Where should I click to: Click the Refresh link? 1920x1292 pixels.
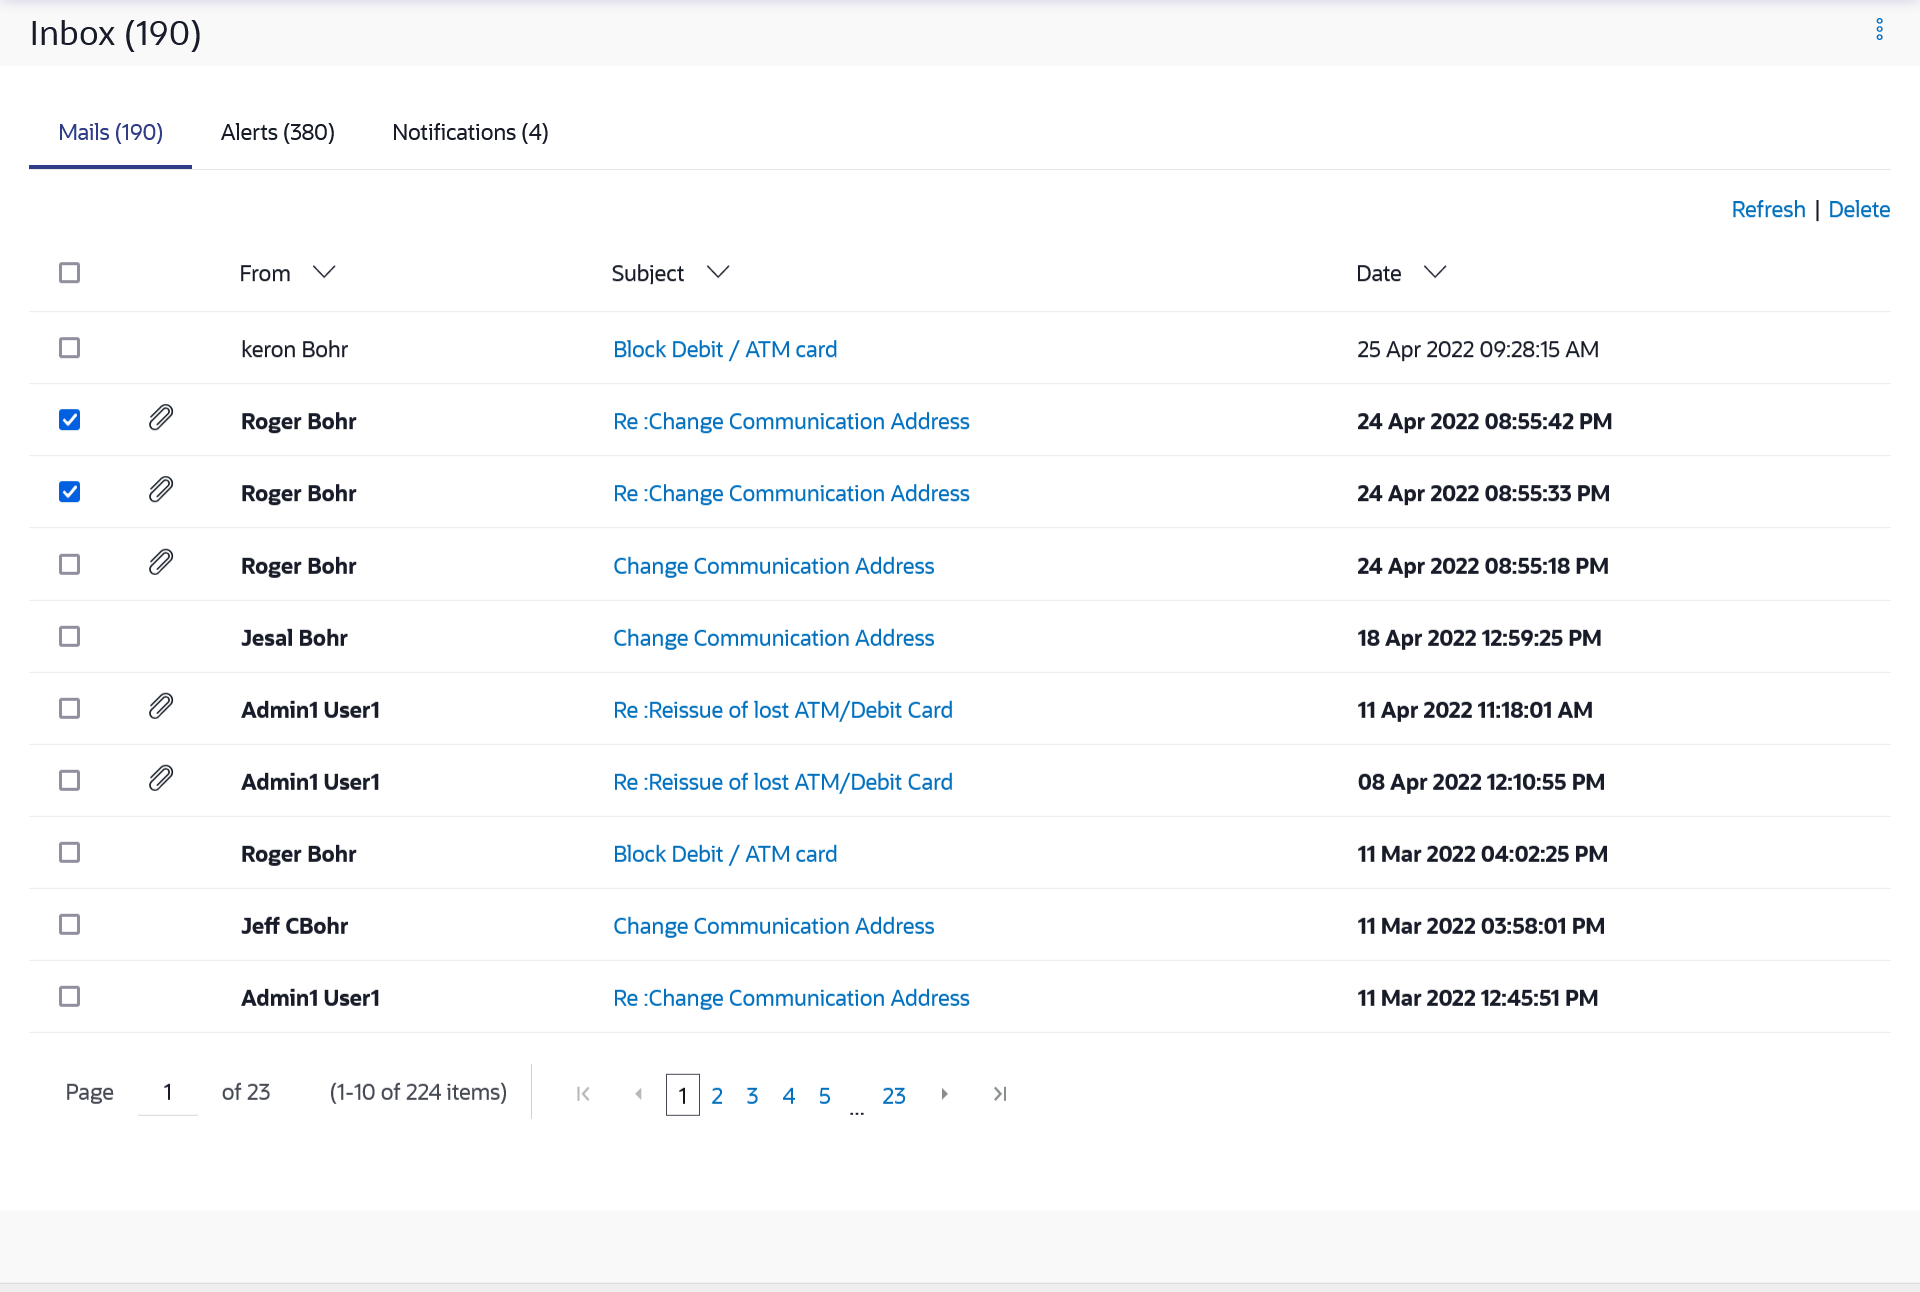(1767, 209)
